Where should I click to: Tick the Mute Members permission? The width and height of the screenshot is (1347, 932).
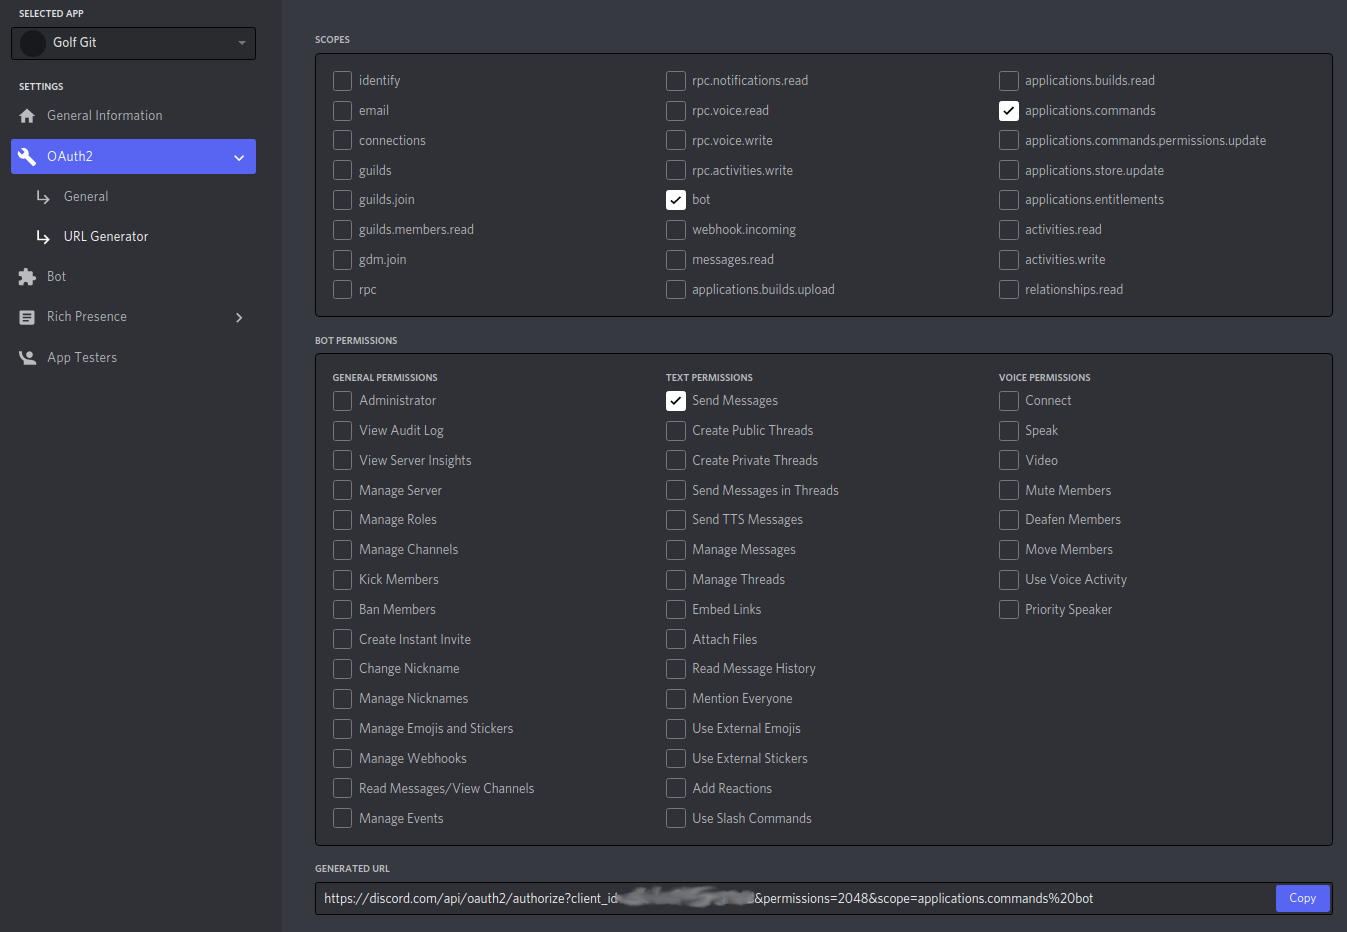point(1009,490)
